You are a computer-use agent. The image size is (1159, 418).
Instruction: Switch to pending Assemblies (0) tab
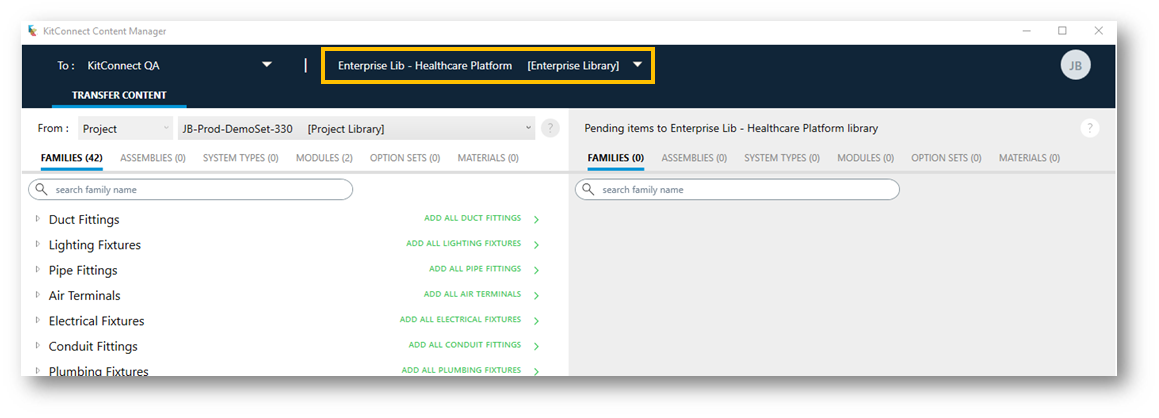(694, 158)
